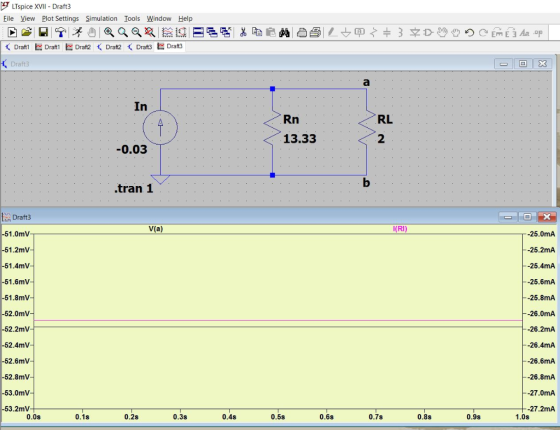This screenshot has width=560, height=430.
Task: Save the schematic with the floppy icon
Action: [43, 32]
